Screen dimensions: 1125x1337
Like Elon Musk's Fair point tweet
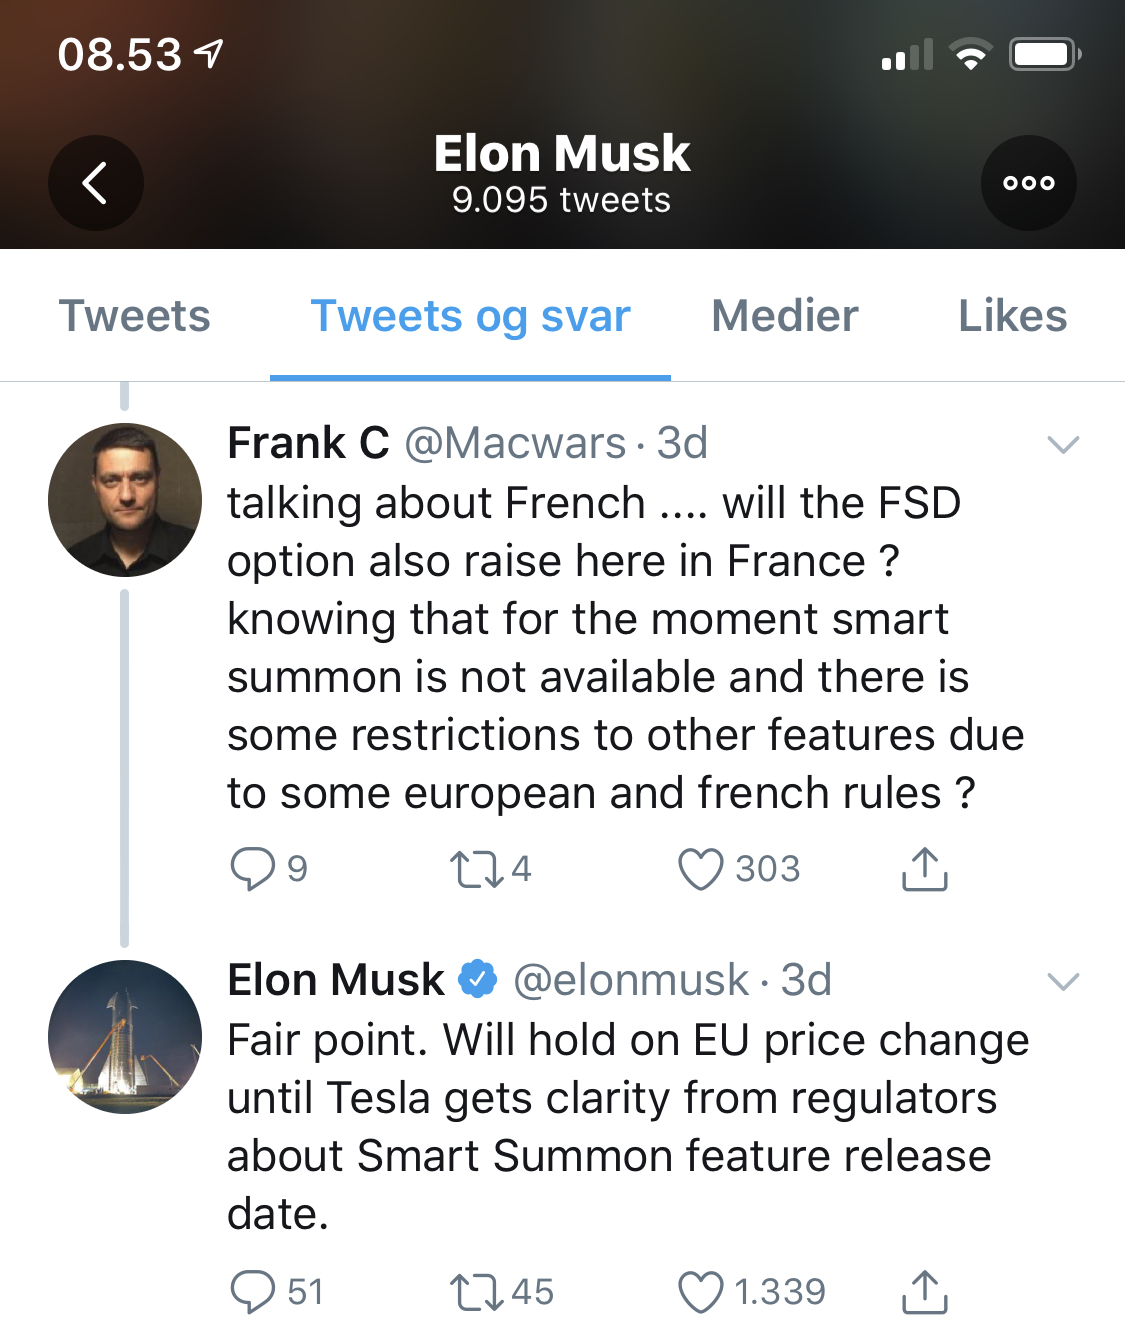(x=700, y=1291)
